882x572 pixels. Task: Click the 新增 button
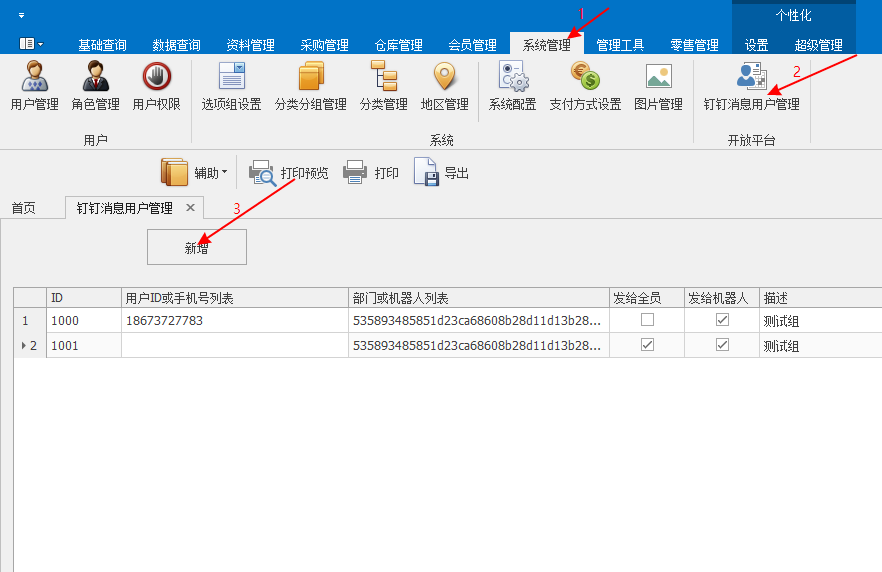click(x=196, y=248)
